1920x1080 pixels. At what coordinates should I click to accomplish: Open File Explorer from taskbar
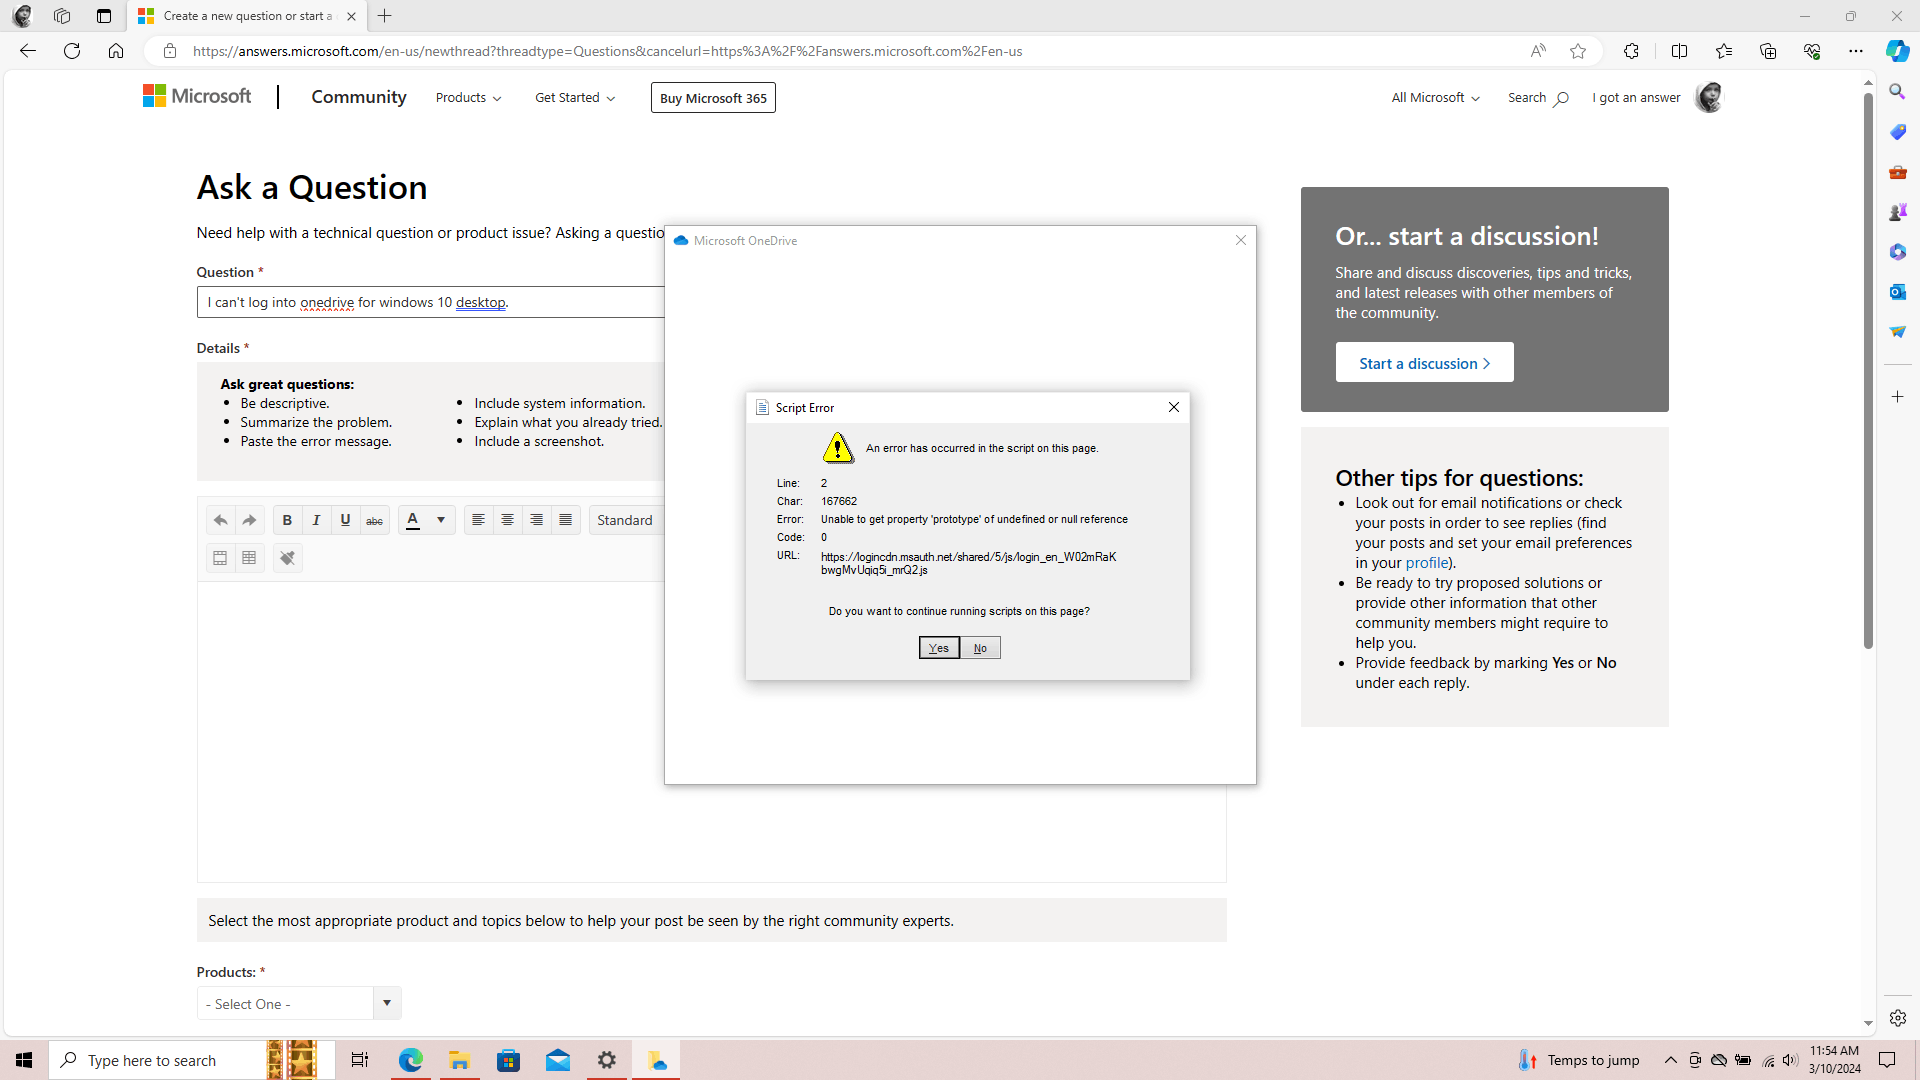[x=459, y=1060]
